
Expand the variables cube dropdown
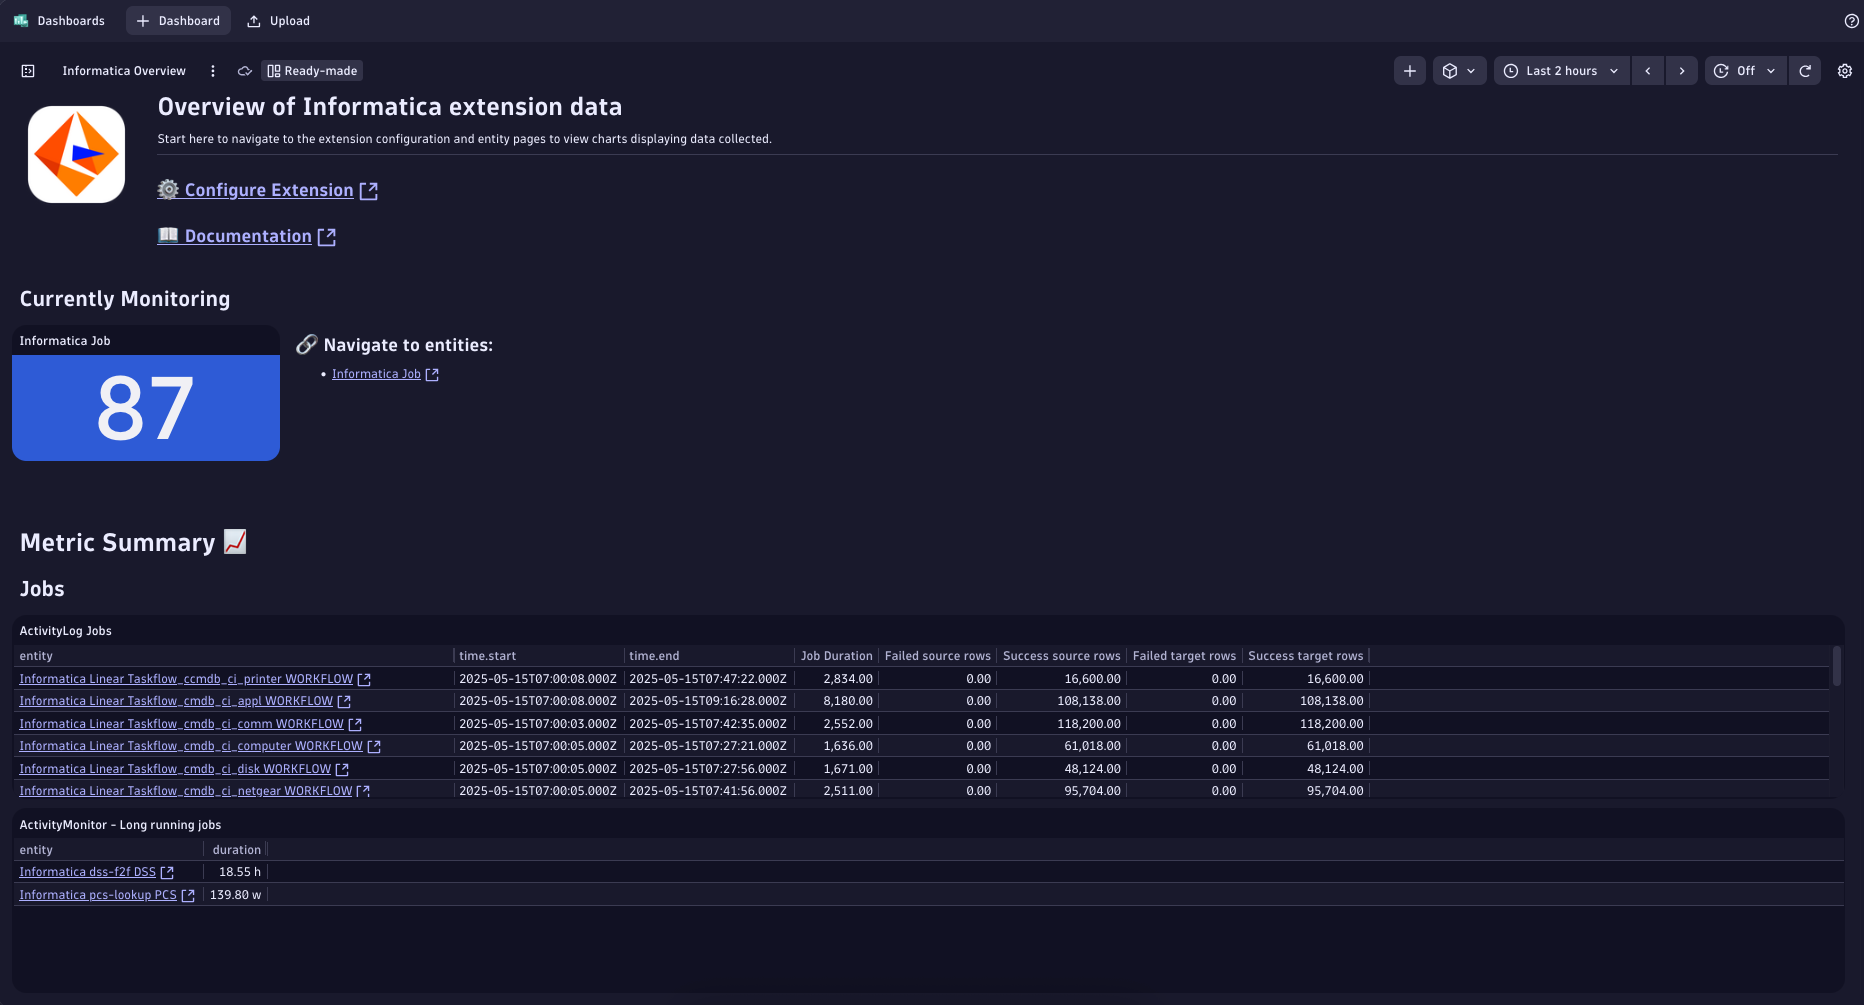tap(1459, 70)
